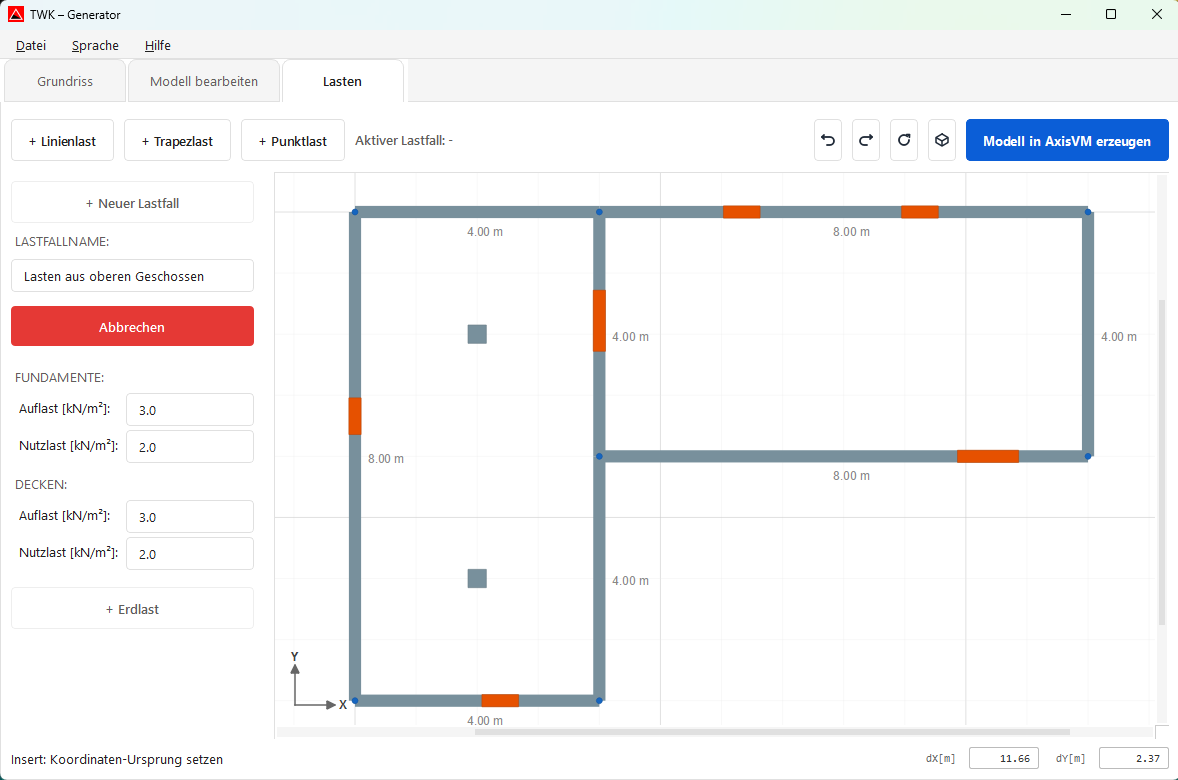The height and width of the screenshot is (780, 1178).
Task: Select the lower square column in plan
Action: (477, 578)
